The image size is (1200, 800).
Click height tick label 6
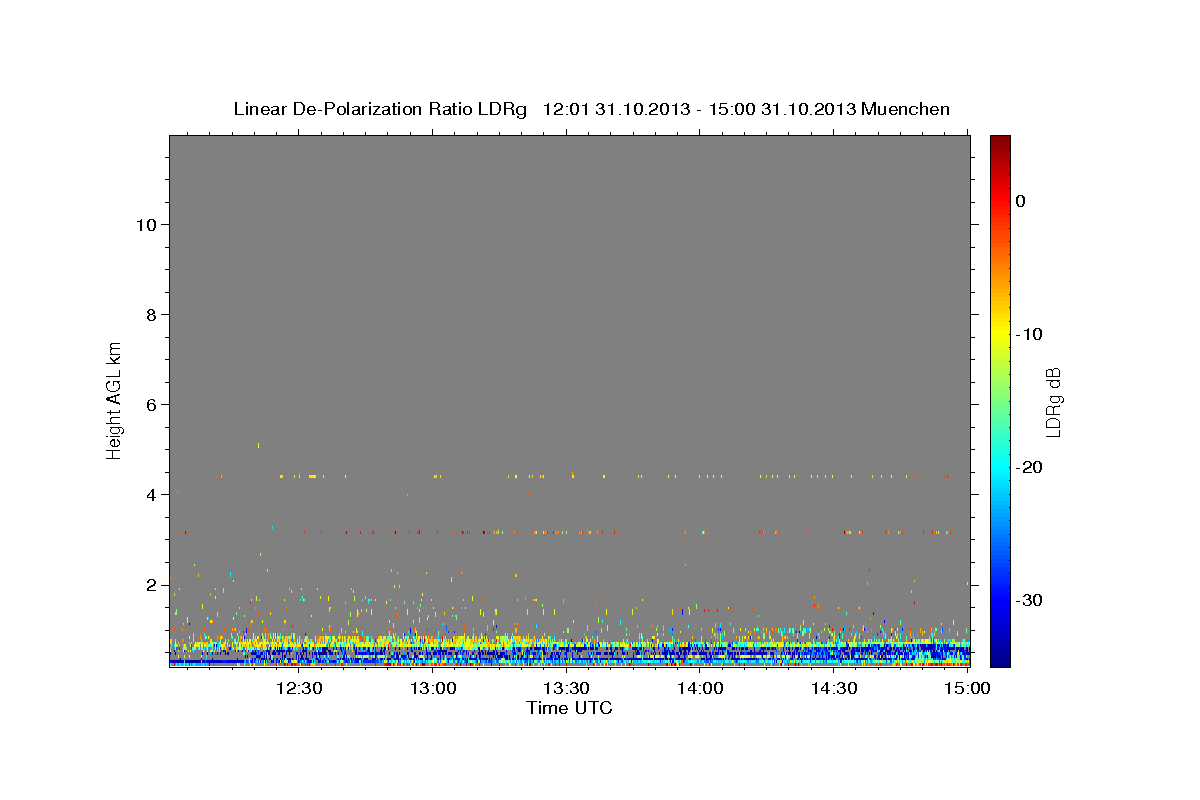pos(152,405)
